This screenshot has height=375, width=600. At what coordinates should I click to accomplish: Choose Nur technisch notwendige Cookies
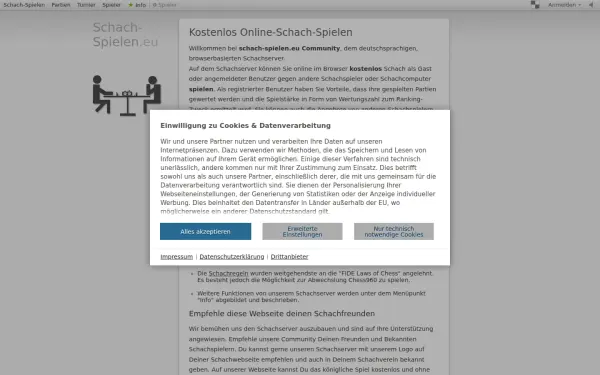(394, 232)
